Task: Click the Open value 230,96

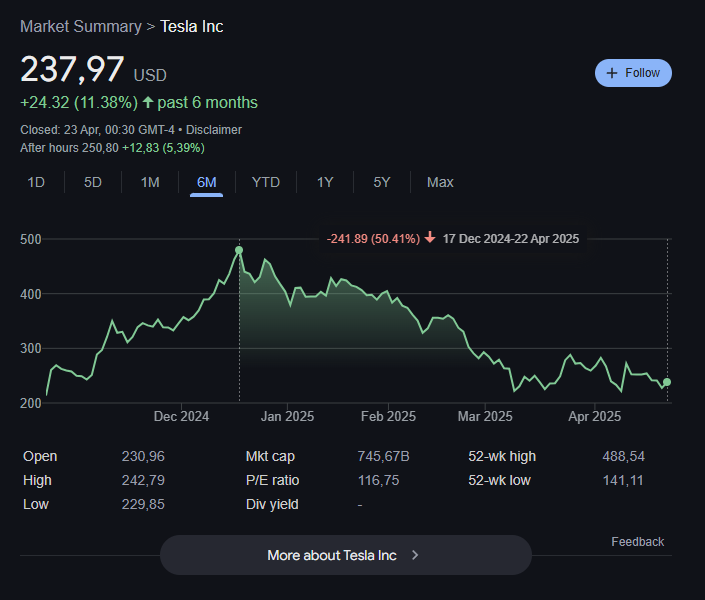Action: point(143,456)
